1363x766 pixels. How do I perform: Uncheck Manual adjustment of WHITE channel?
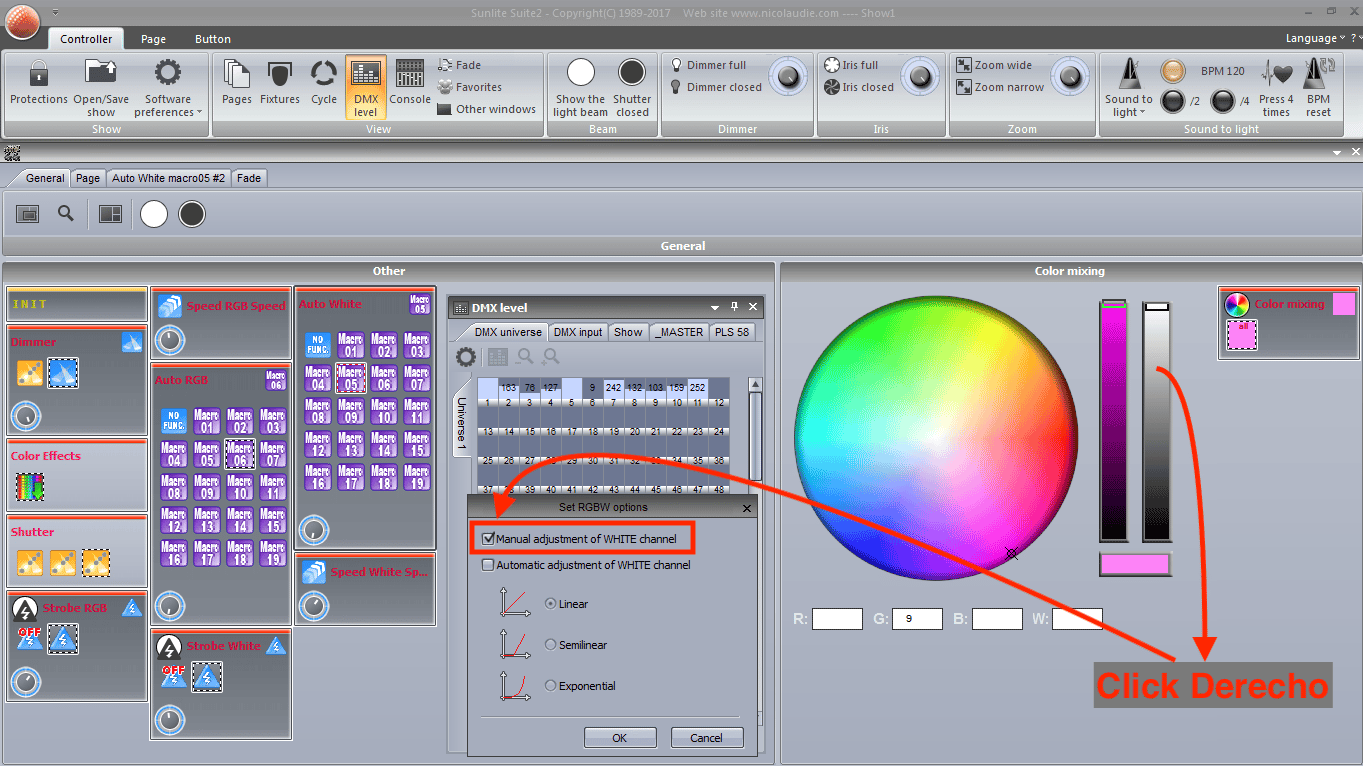click(x=489, y=539)
